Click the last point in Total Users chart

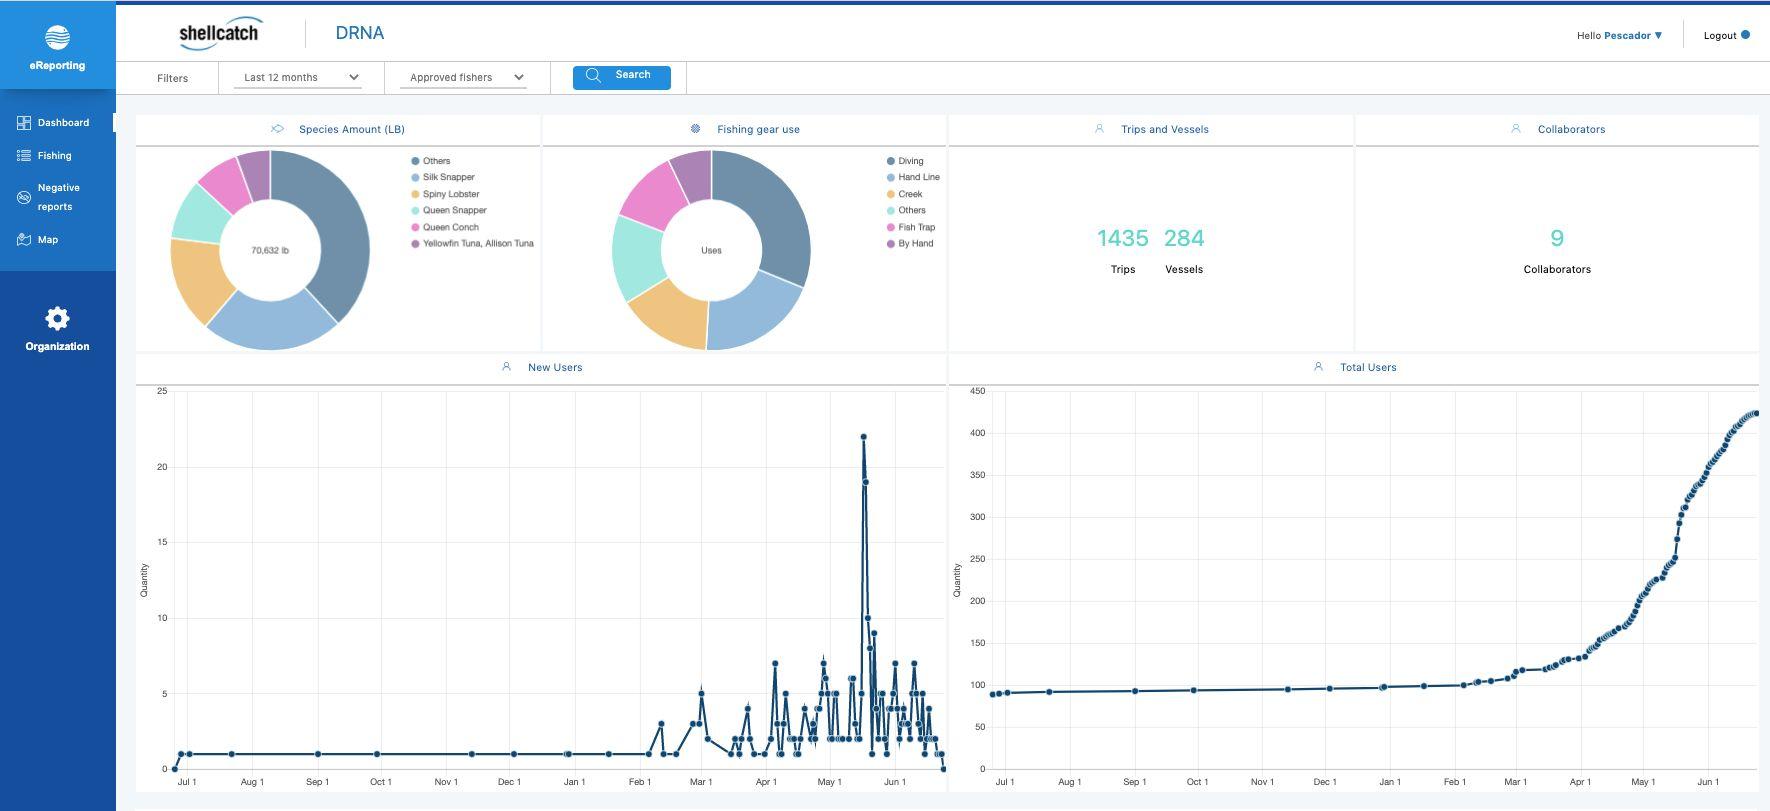point(1756,413)
